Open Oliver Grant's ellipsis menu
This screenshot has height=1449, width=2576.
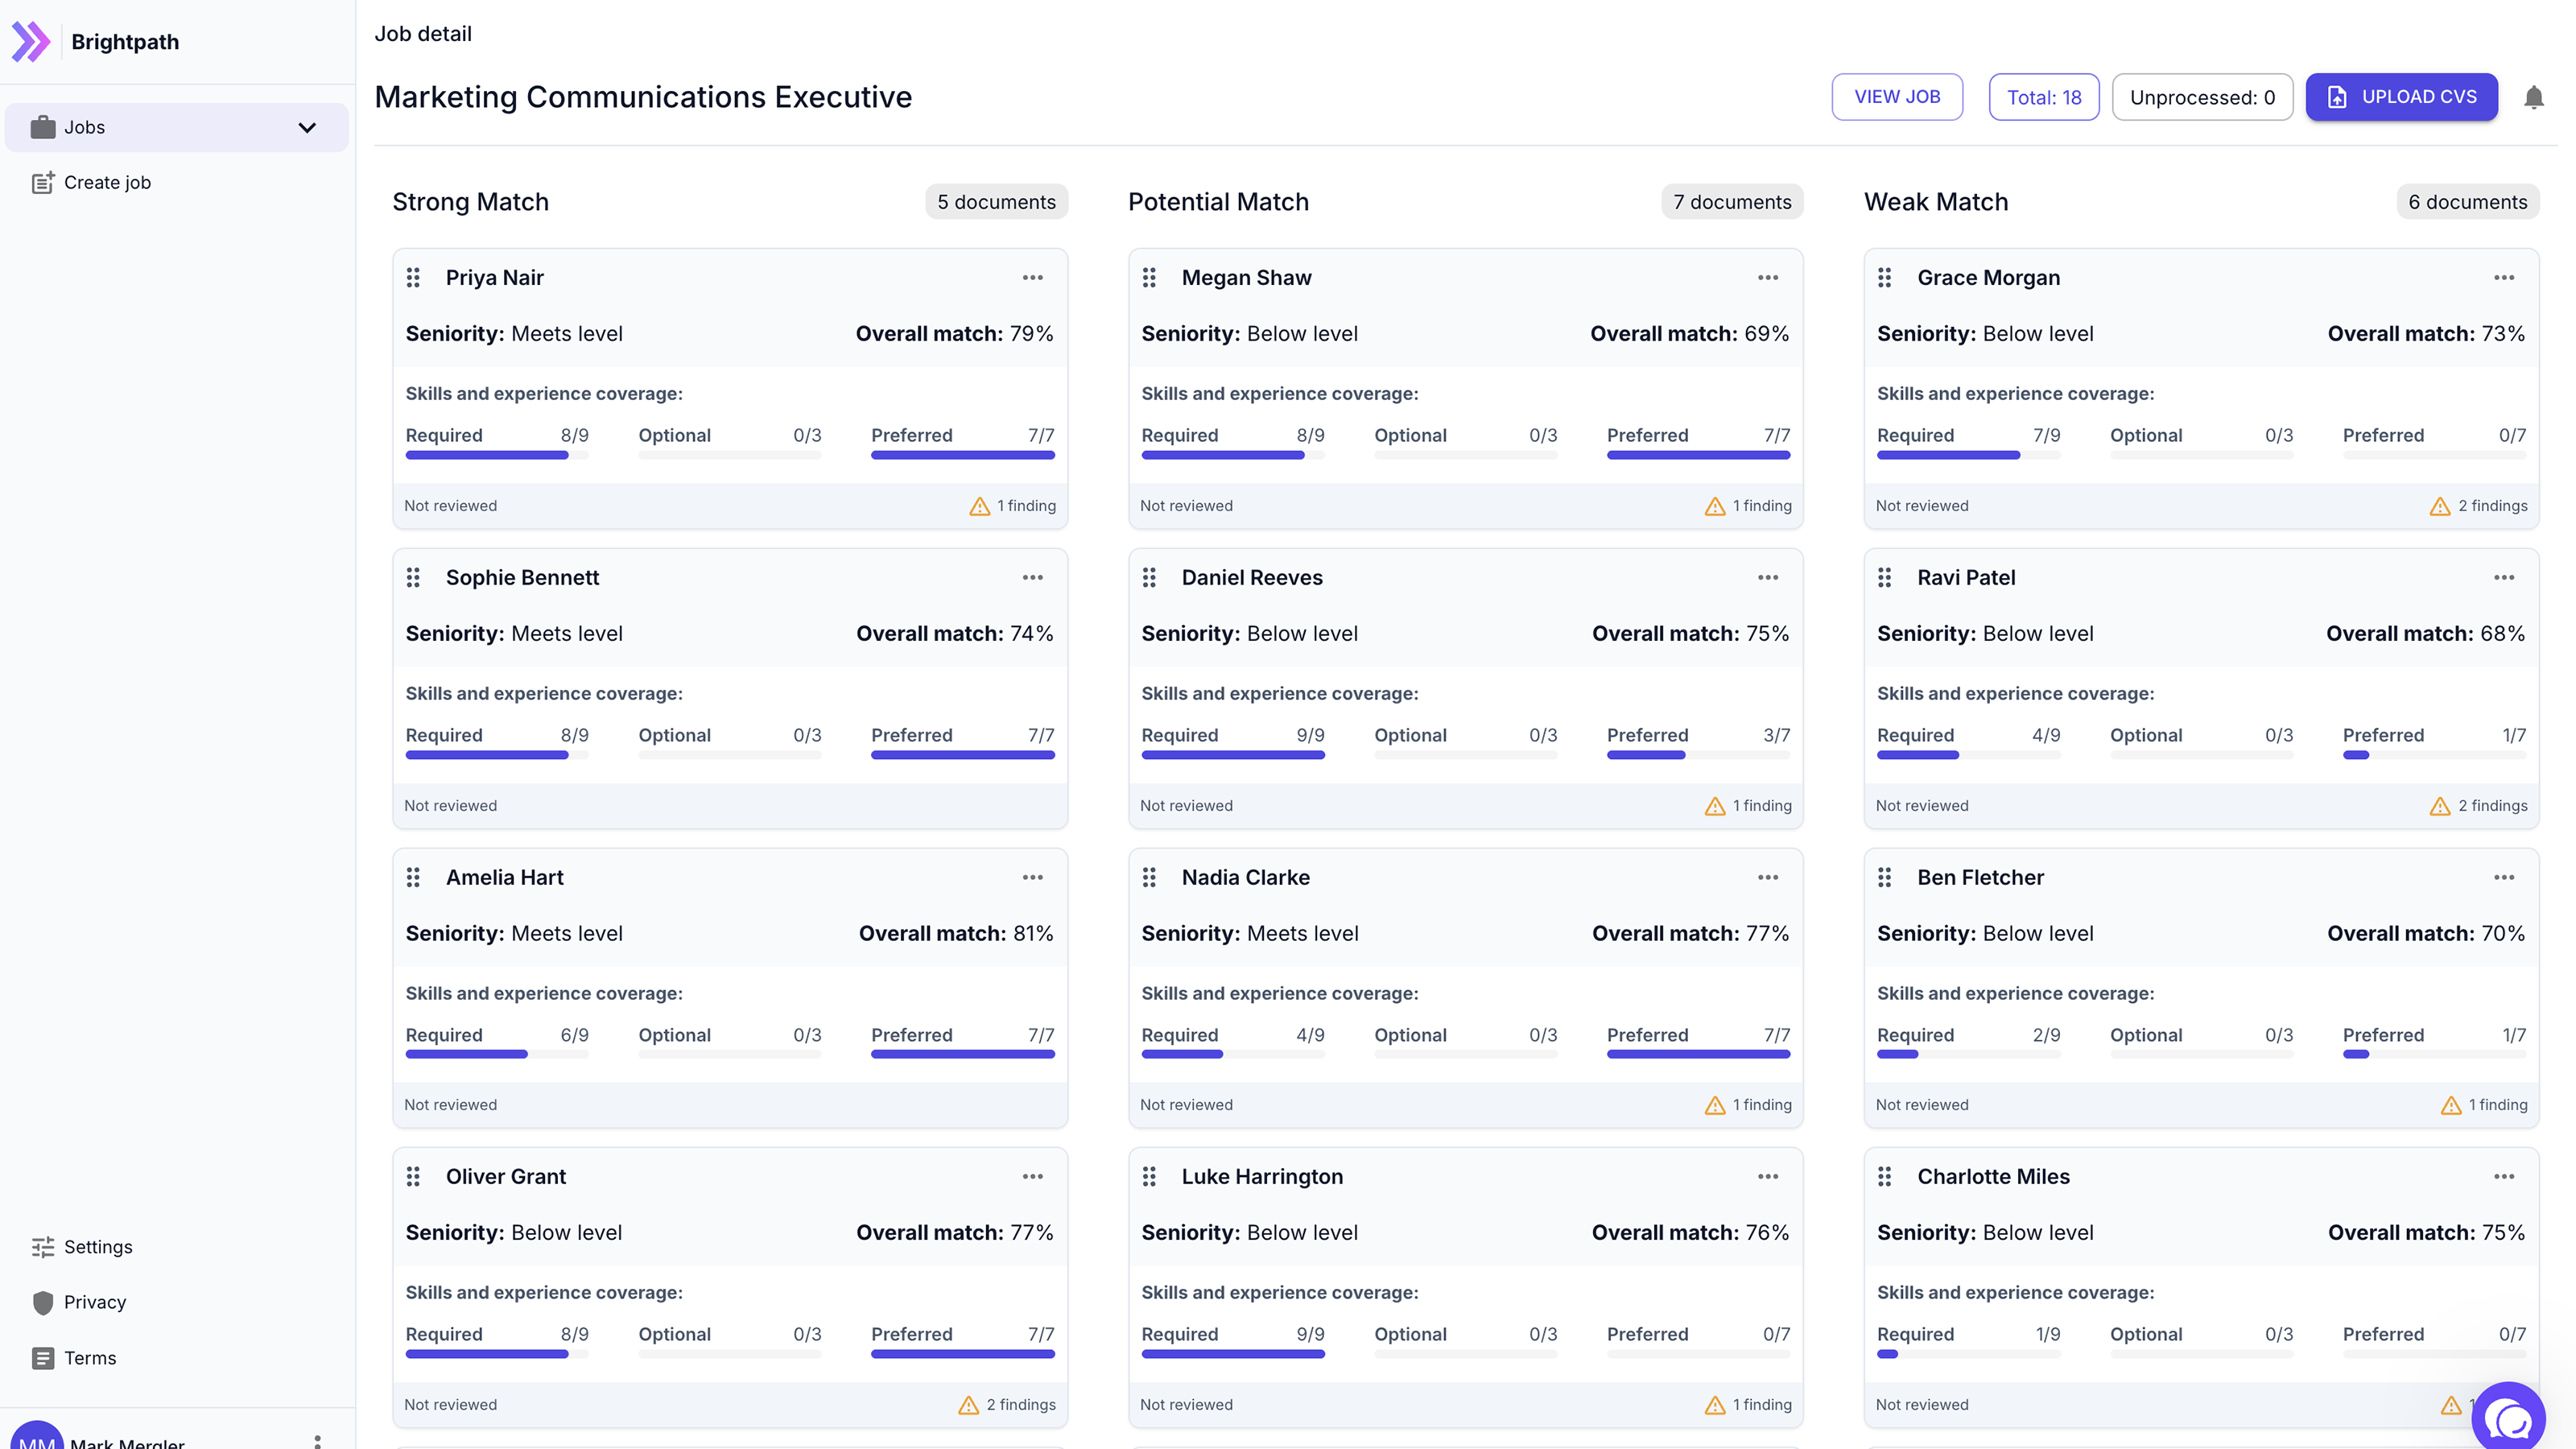tap(1033, 1176)
